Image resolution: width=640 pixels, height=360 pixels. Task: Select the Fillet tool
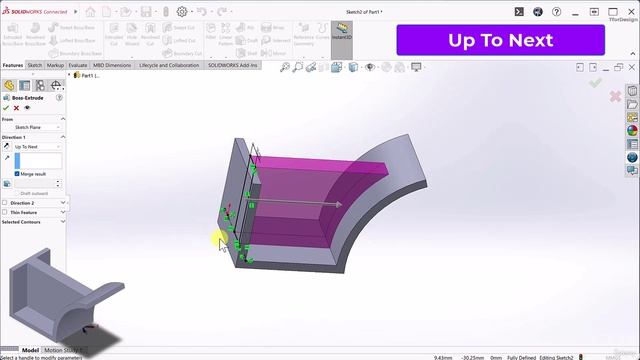tap(211, 31)
